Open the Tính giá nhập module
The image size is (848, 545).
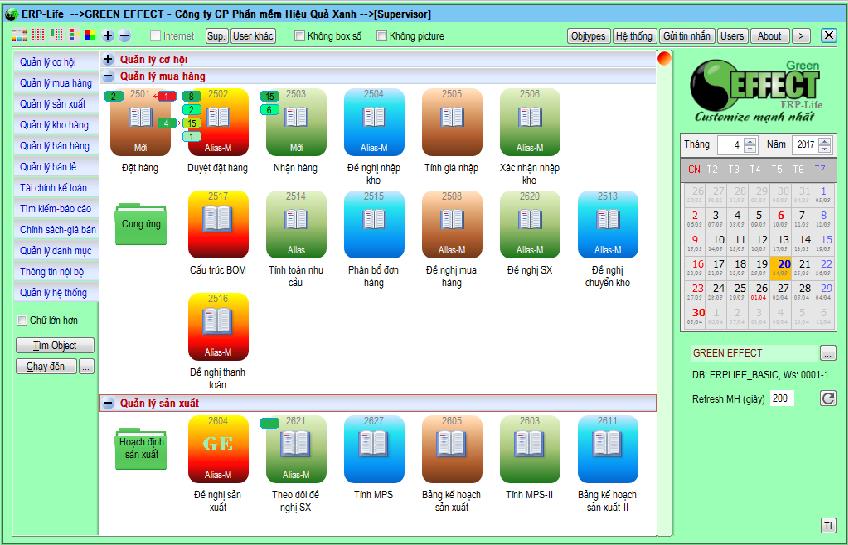tap(452, 123)
